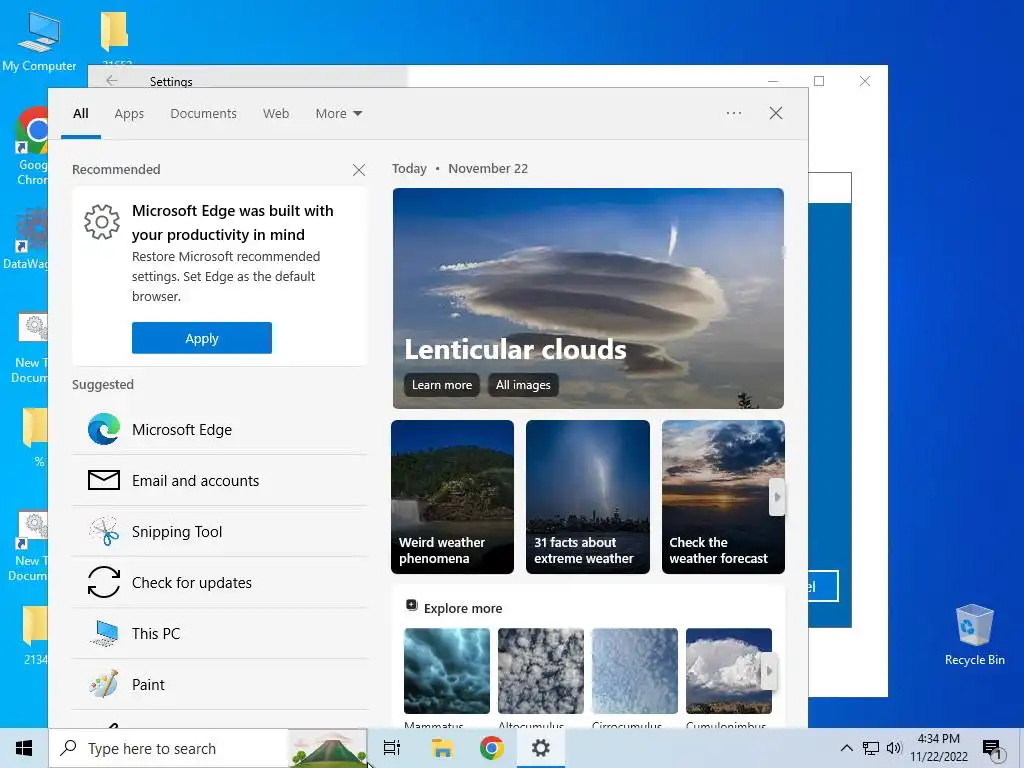Close the search panel
The image size is (1024, 768).
pos(776,113)
